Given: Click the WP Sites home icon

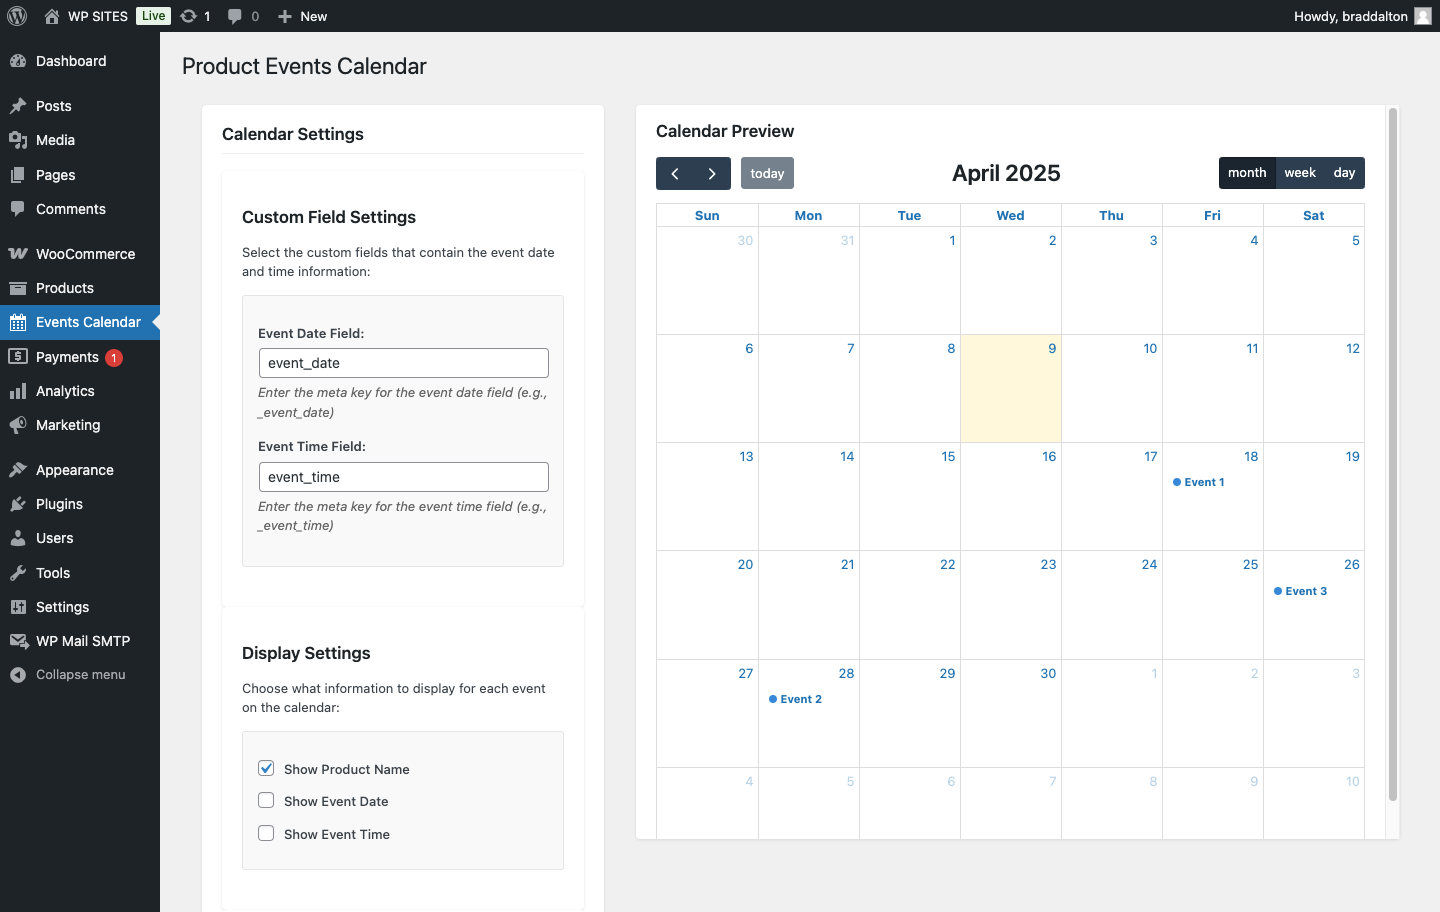Looking at the screenshot, I should click(x=52, y=16).
